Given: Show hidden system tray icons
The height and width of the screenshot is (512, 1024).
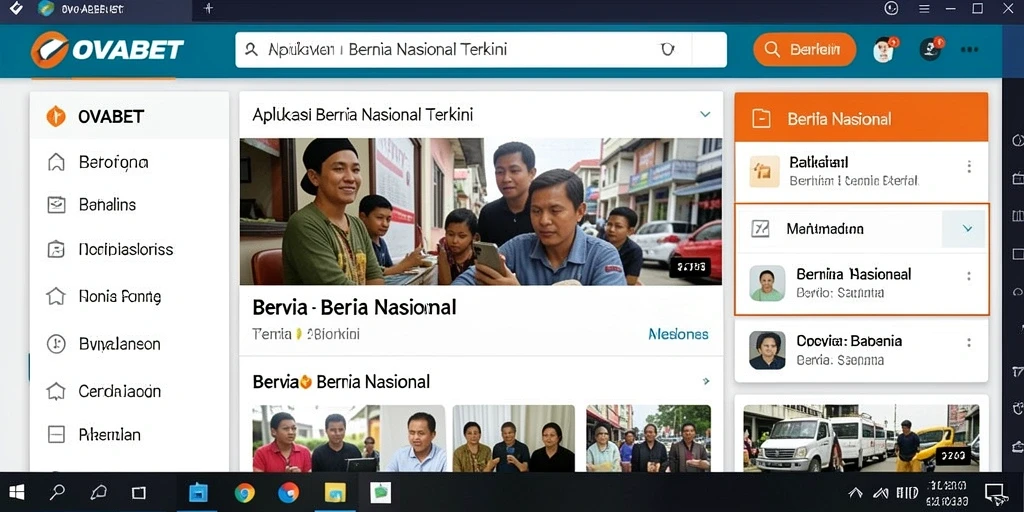Looking at the screenshot, I should [855, 492].
